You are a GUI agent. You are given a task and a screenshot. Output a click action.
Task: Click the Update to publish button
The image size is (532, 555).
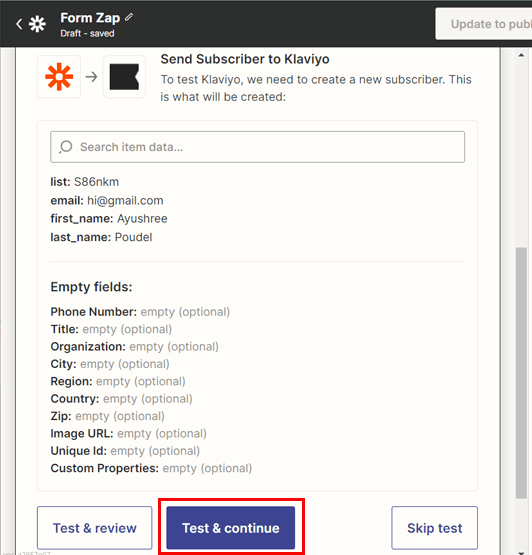pos(484,24)
